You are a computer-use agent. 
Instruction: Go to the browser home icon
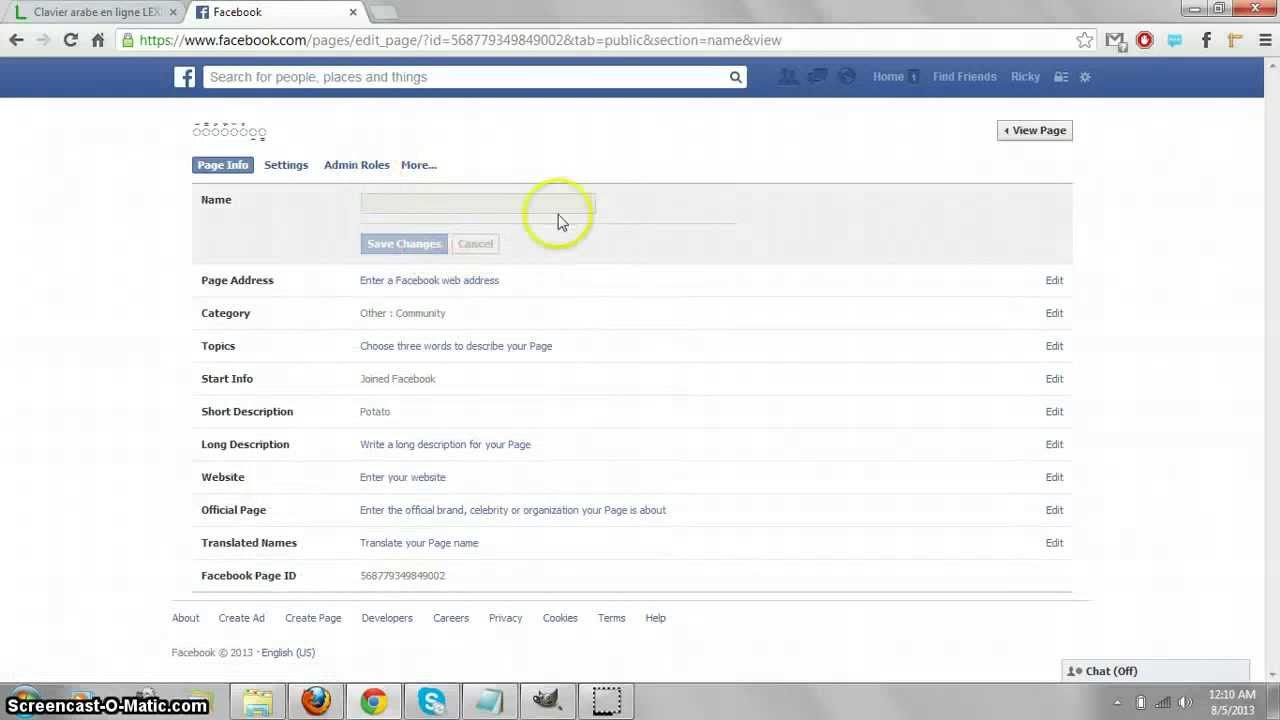(x=97, y=40)
